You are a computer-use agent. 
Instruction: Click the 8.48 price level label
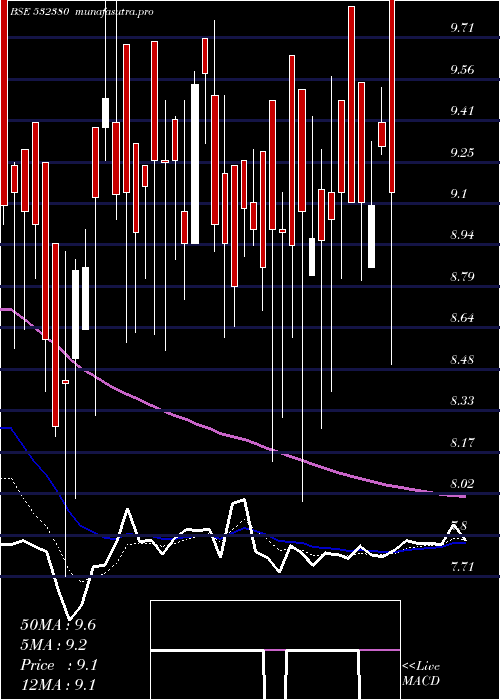click(462, 359)
